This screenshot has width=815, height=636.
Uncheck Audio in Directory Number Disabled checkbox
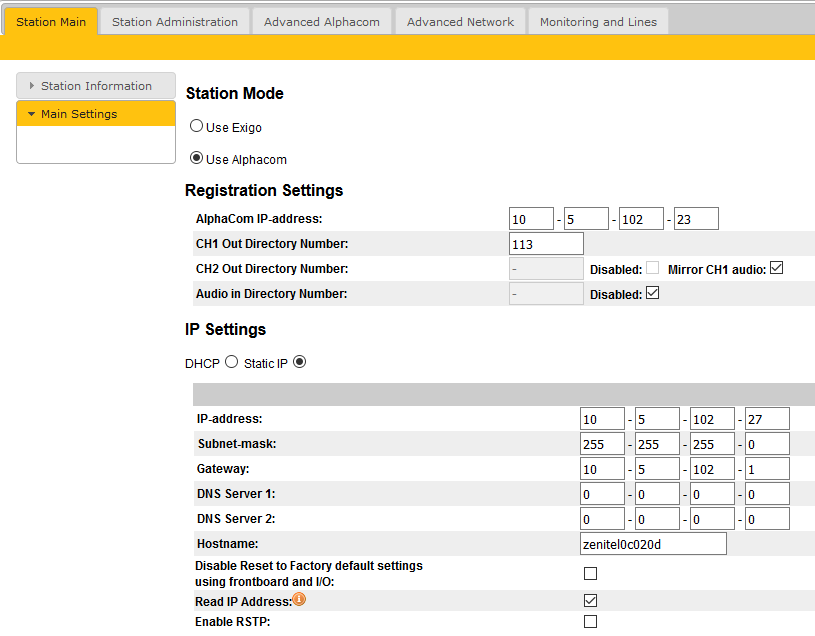(653, 293)
